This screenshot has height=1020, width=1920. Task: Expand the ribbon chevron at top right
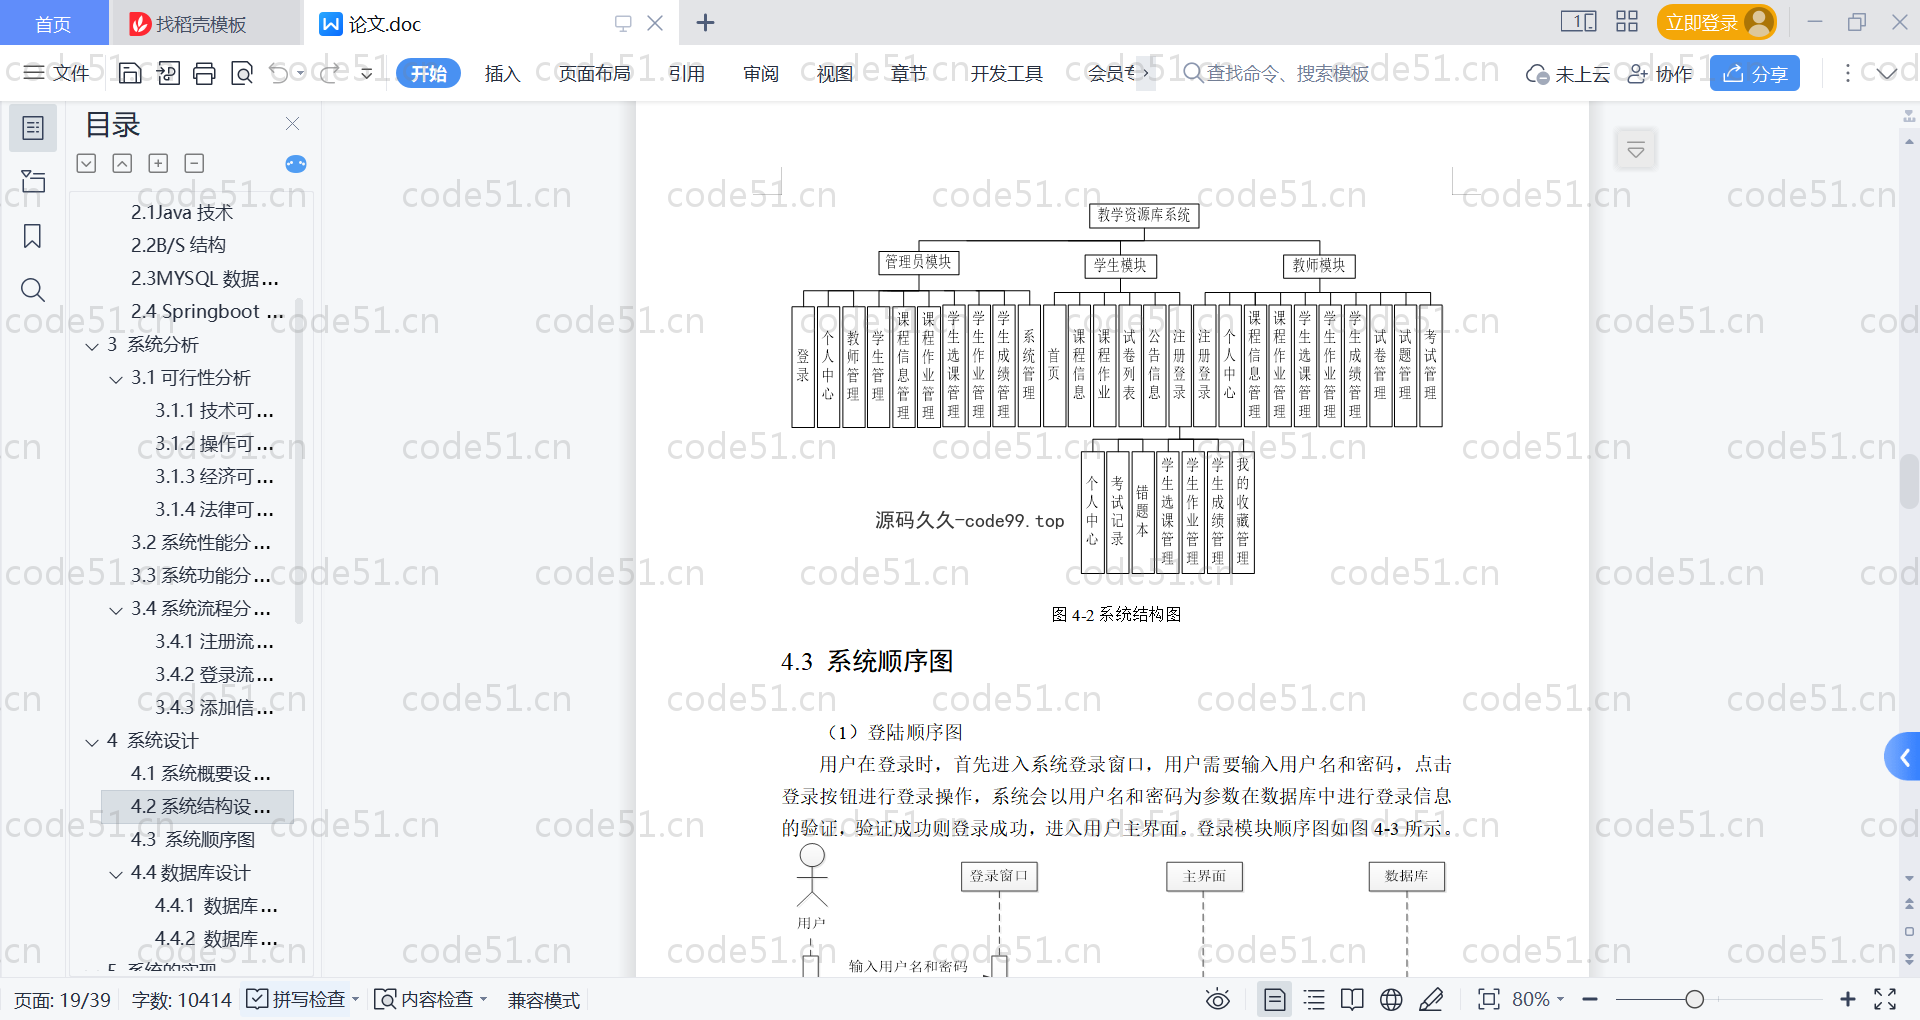coord(1886,73)
